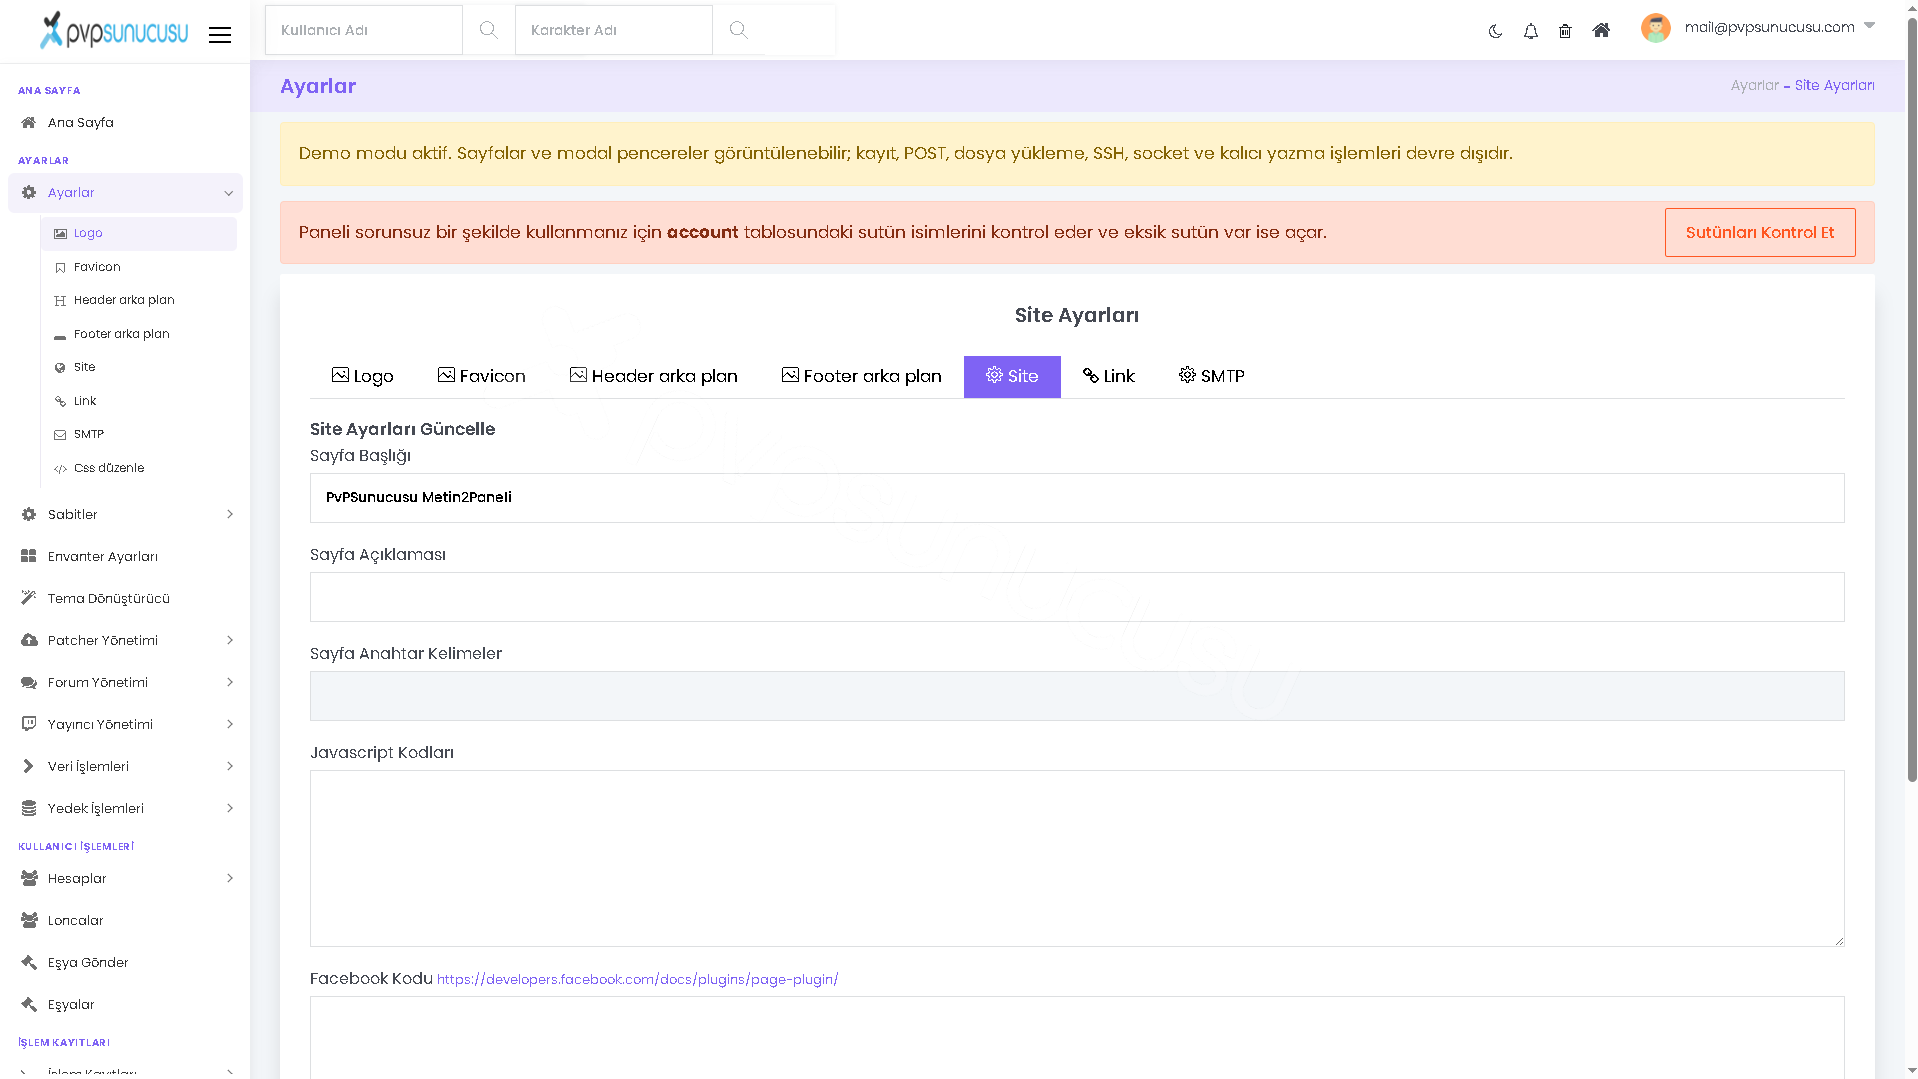The height and width of the screenshot is (1079, 1918).
Task: Open the Facebook developers page-plugin link
Action: [637, 979]
